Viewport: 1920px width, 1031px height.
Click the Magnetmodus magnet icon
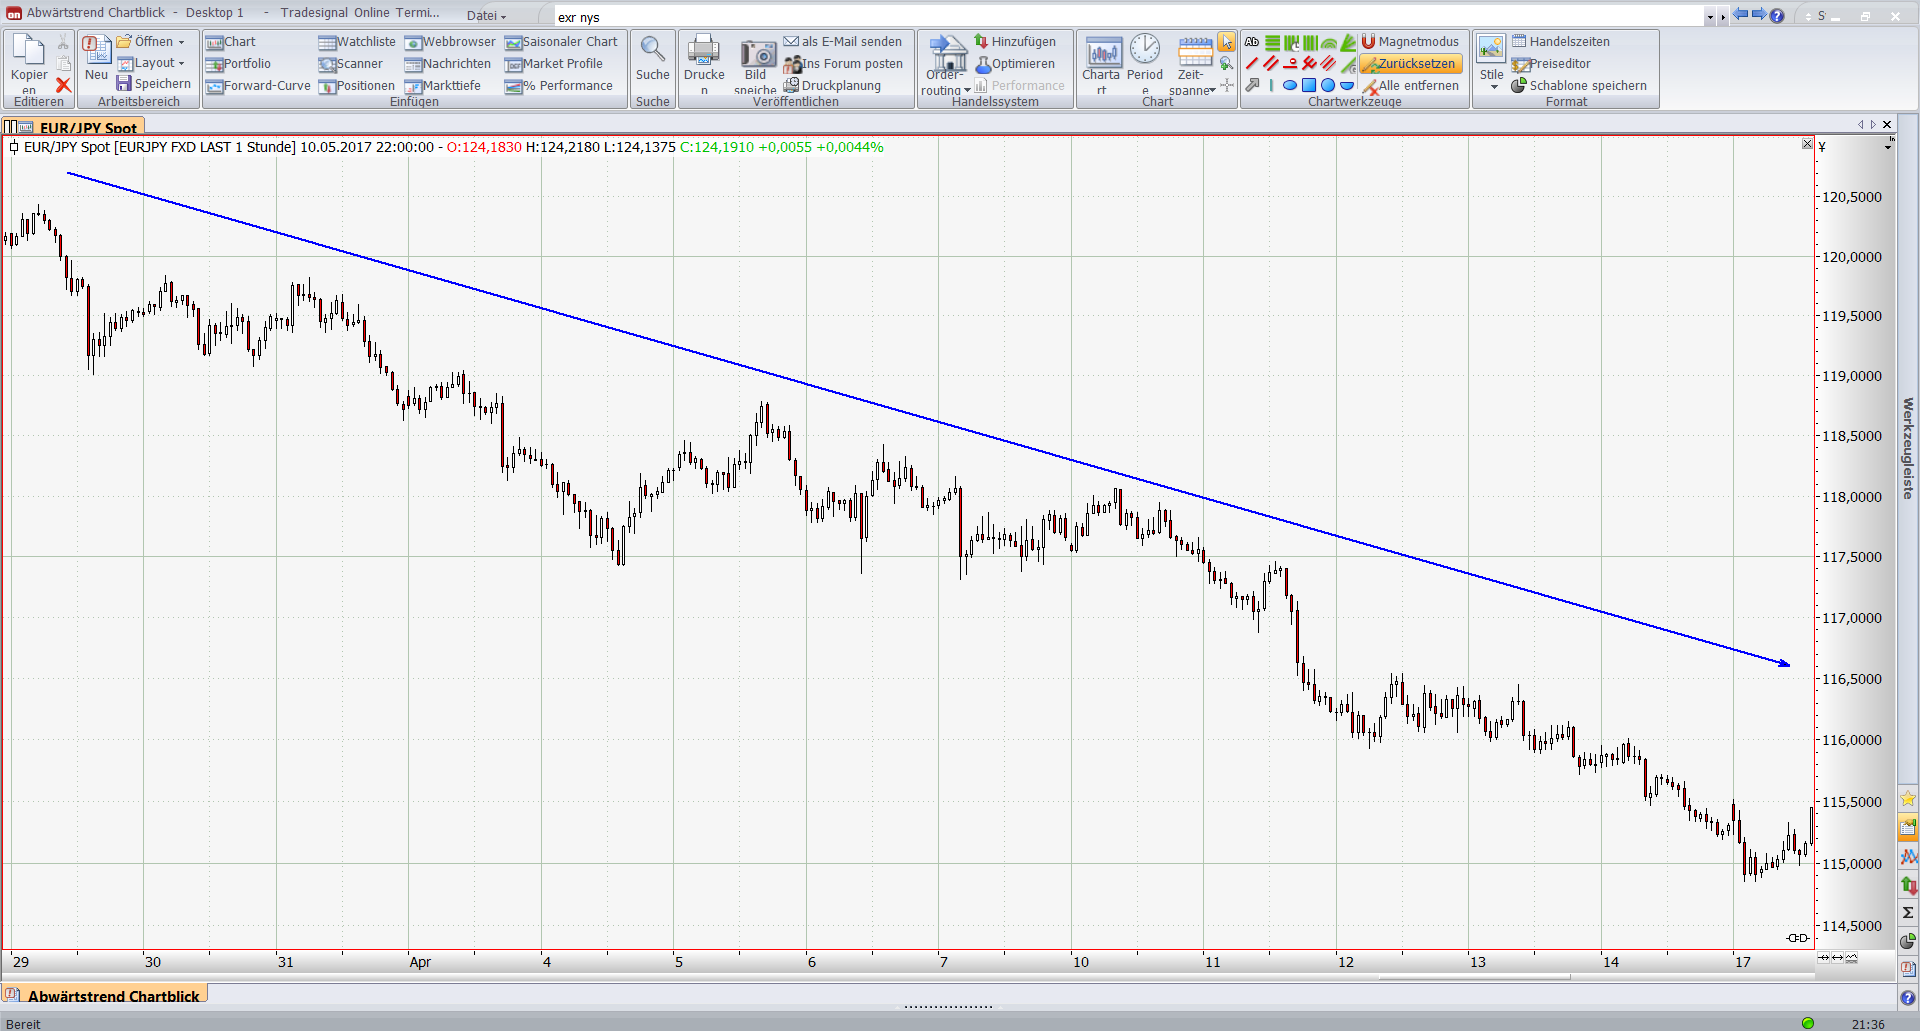1368,41
